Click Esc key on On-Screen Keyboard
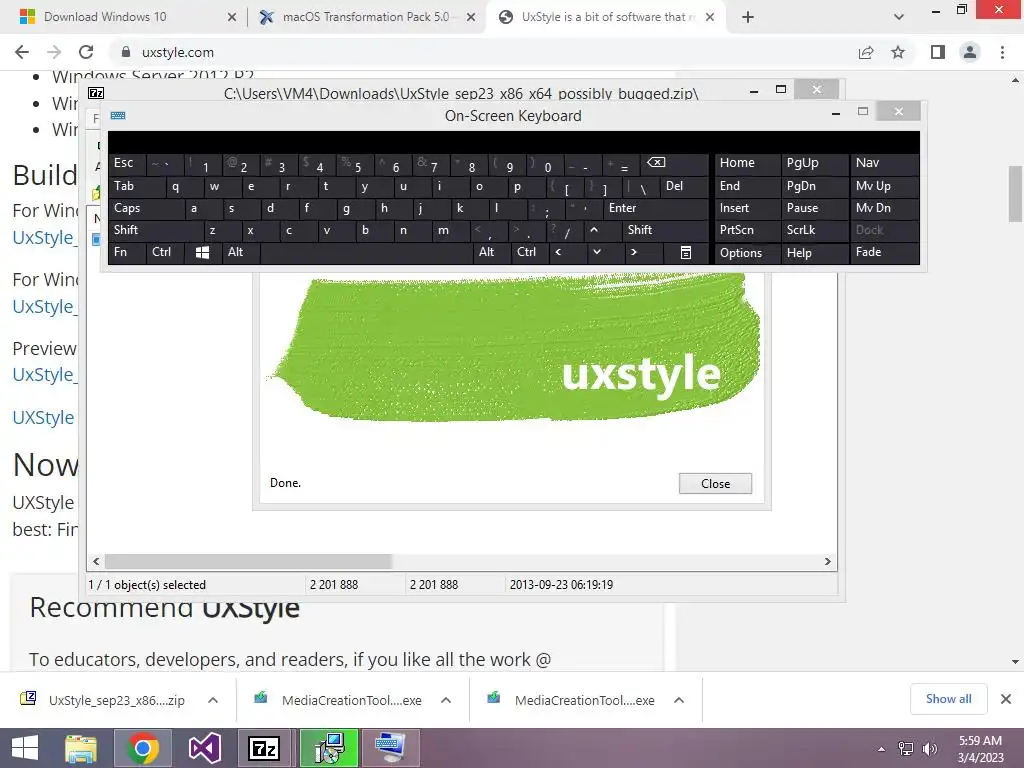Viewport: 1024px width, 768px height. tap(127, 163)
